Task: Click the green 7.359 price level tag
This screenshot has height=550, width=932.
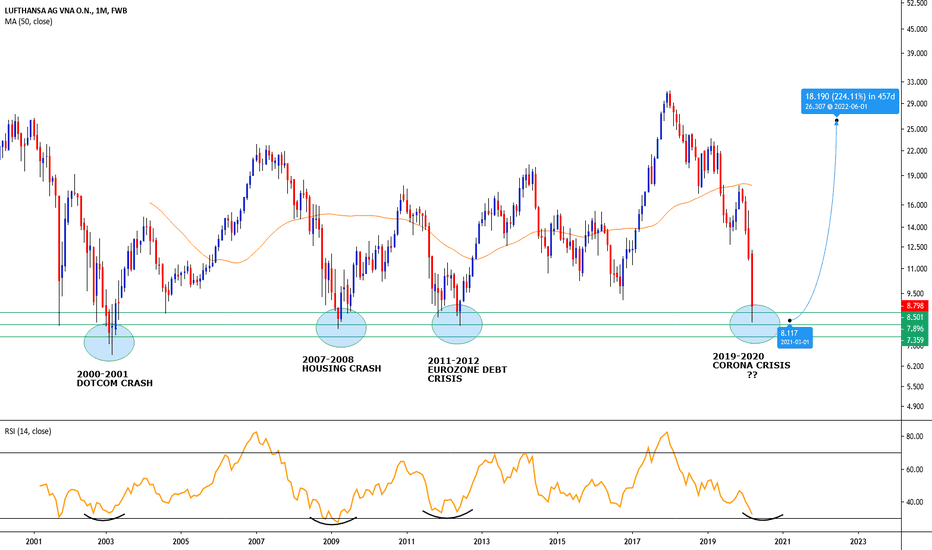Action: tap(915, 340)
